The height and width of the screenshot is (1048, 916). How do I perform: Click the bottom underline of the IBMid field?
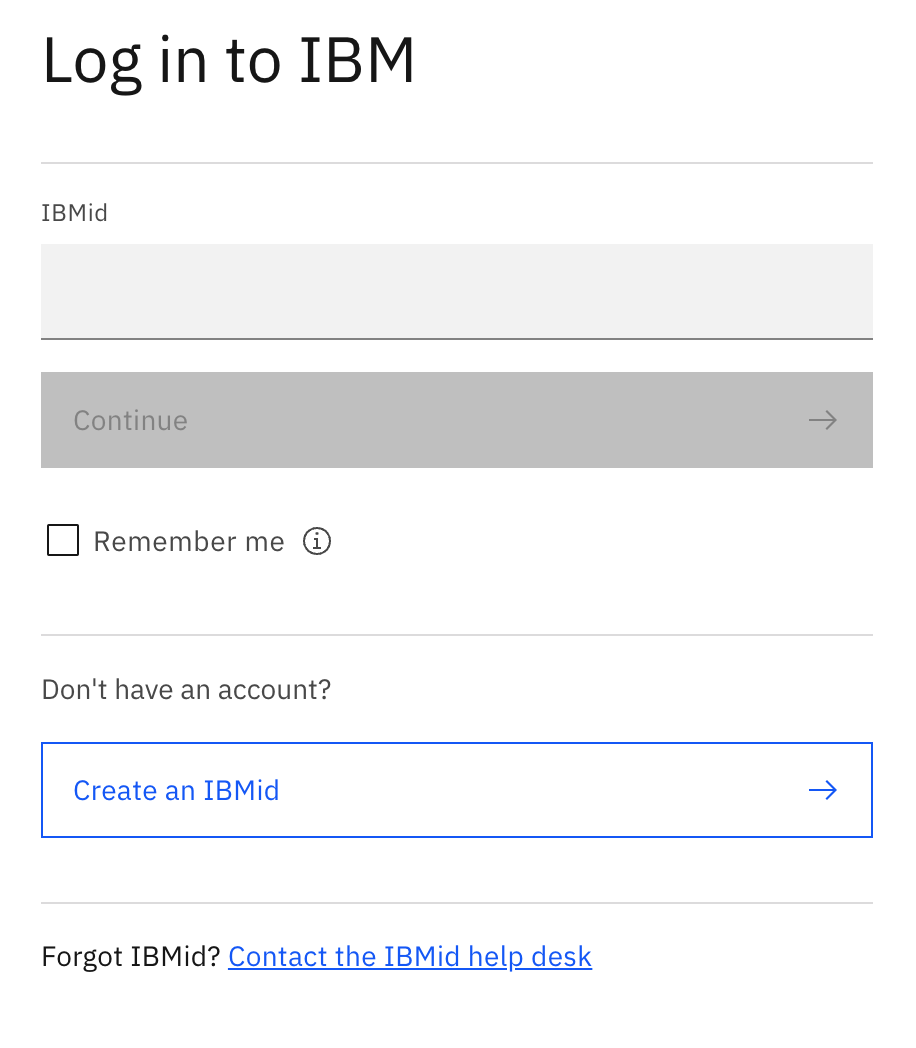pos(457,339)
